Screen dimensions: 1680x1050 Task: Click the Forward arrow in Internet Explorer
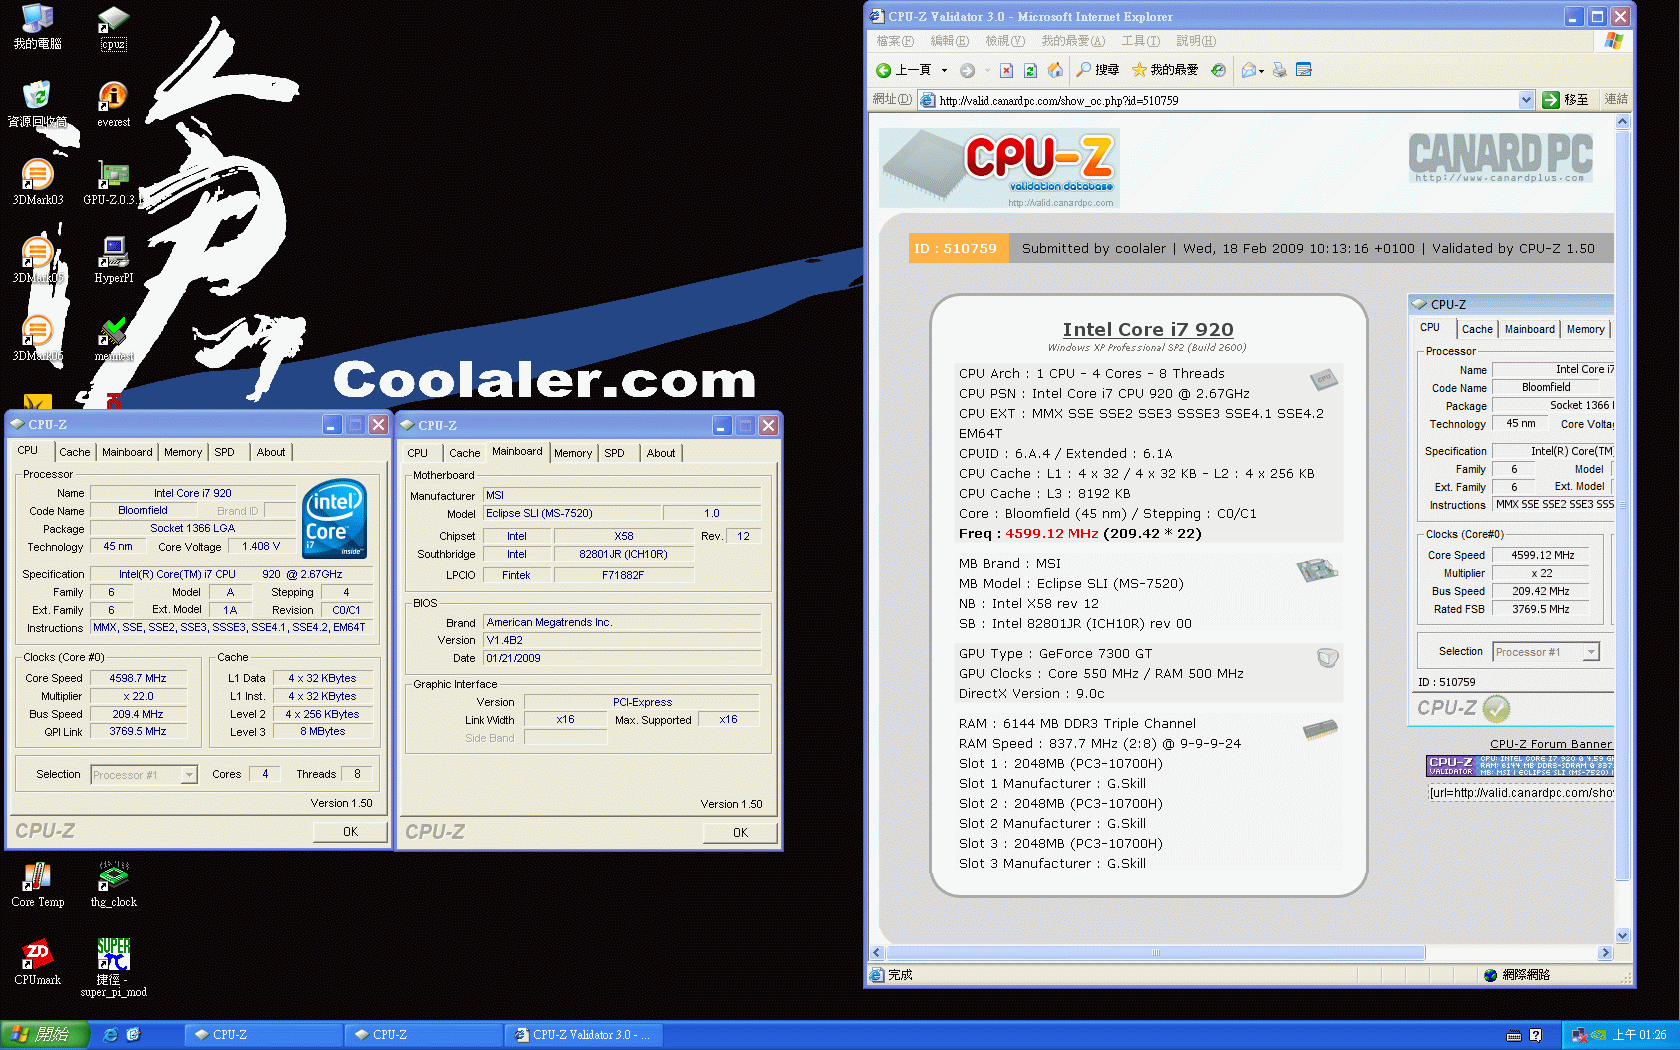click(x=967, y=70)
